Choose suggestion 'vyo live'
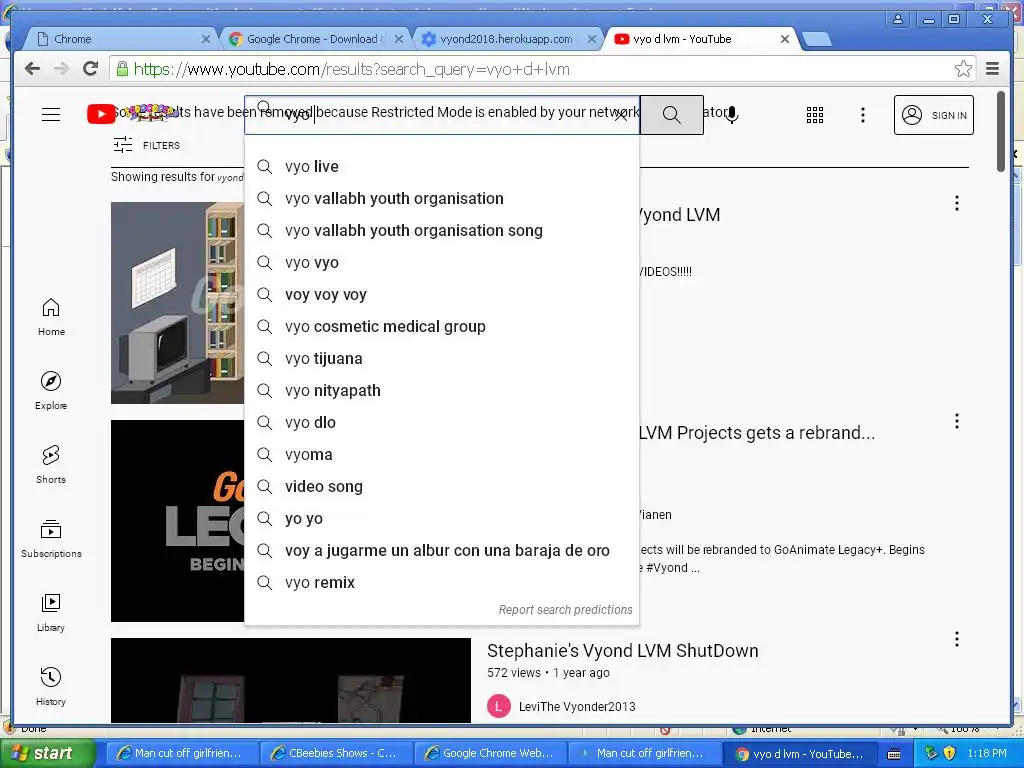 click(441, 167)
